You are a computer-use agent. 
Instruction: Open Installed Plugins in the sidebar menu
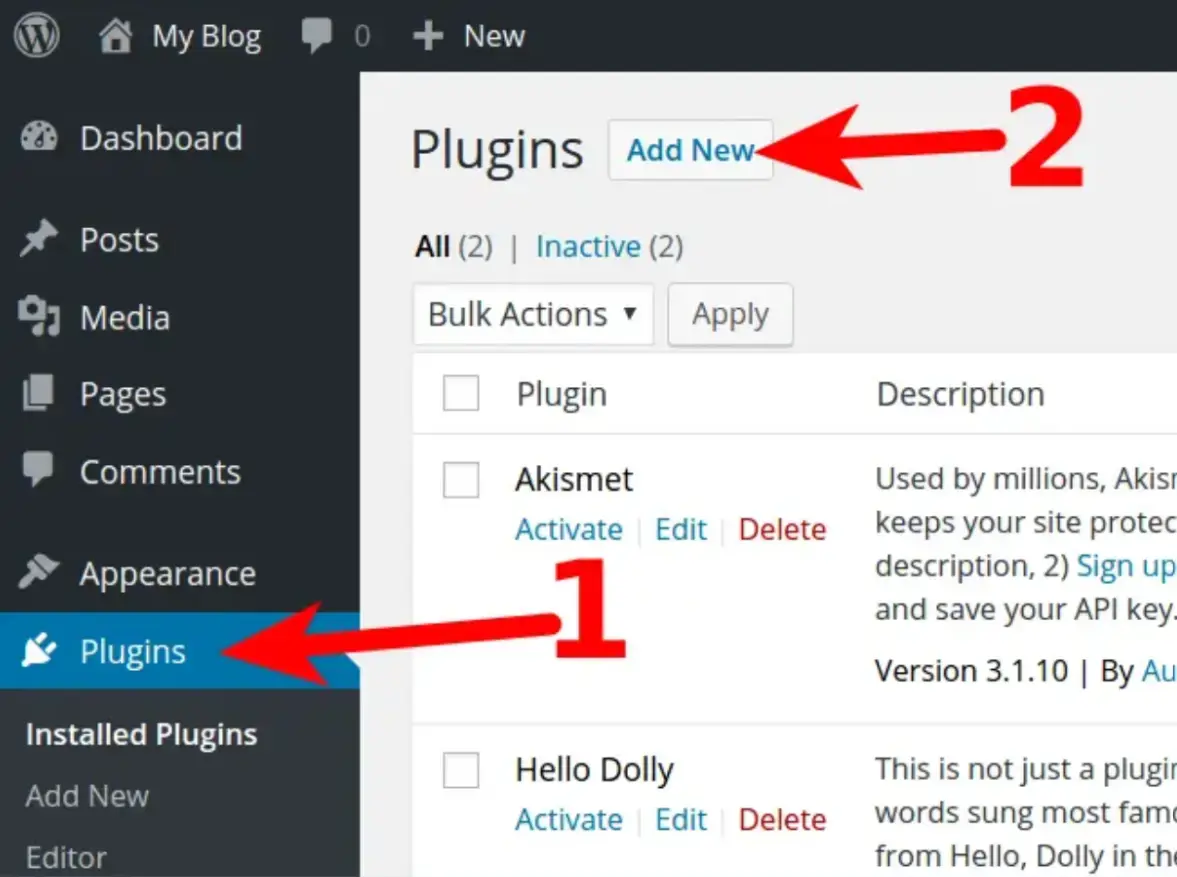(x=140, y=734)
